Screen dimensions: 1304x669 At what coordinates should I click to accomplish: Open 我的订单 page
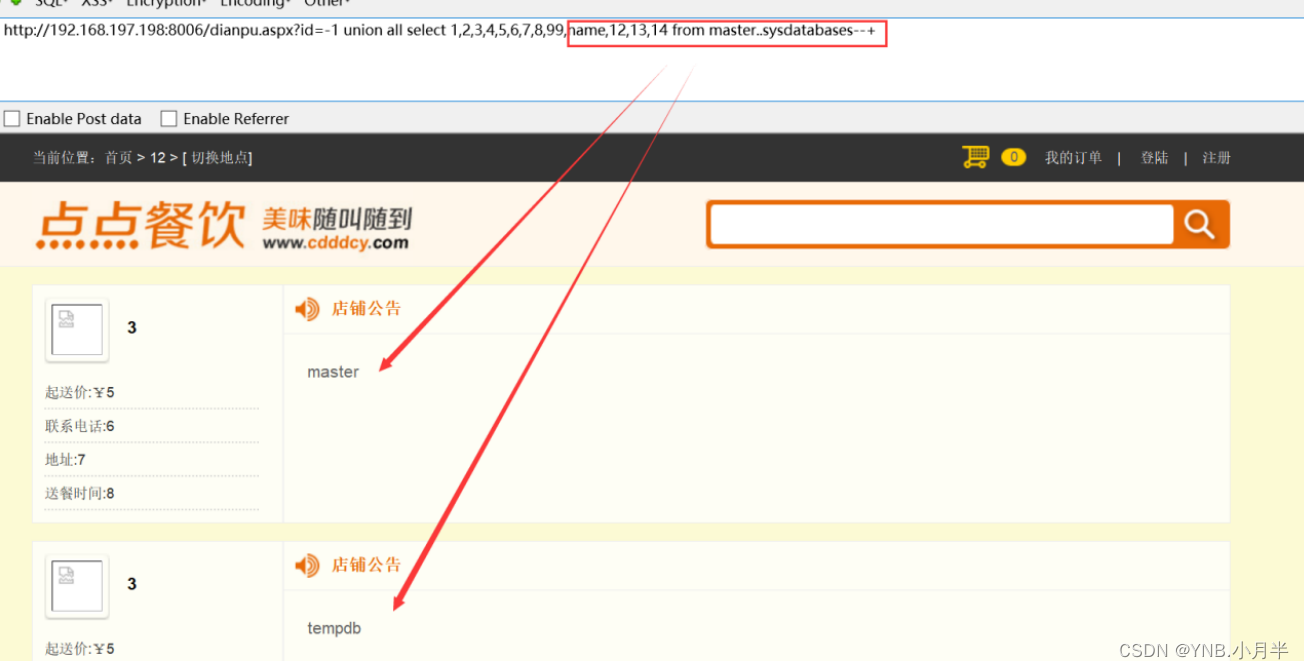(1073, 158)
